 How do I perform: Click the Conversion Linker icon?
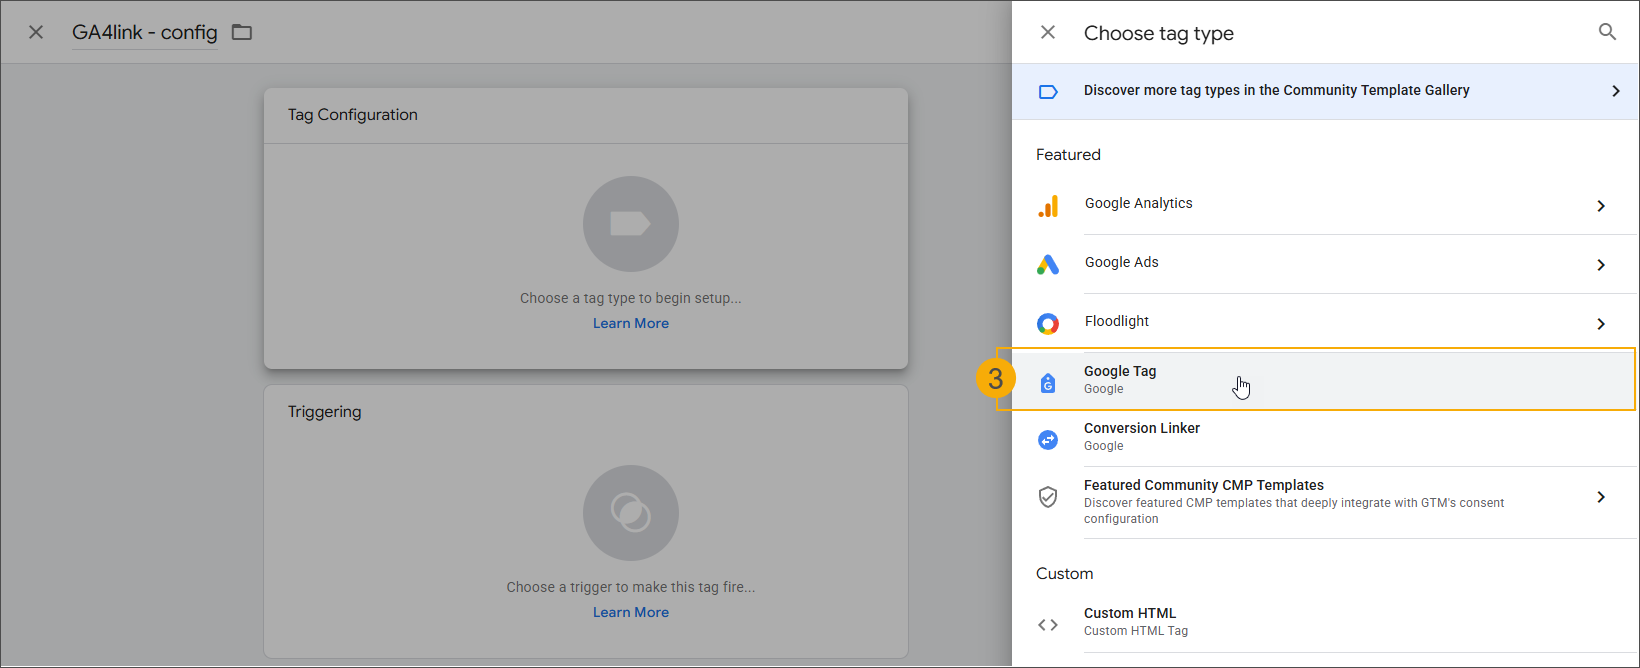(x=1048, y=439)
